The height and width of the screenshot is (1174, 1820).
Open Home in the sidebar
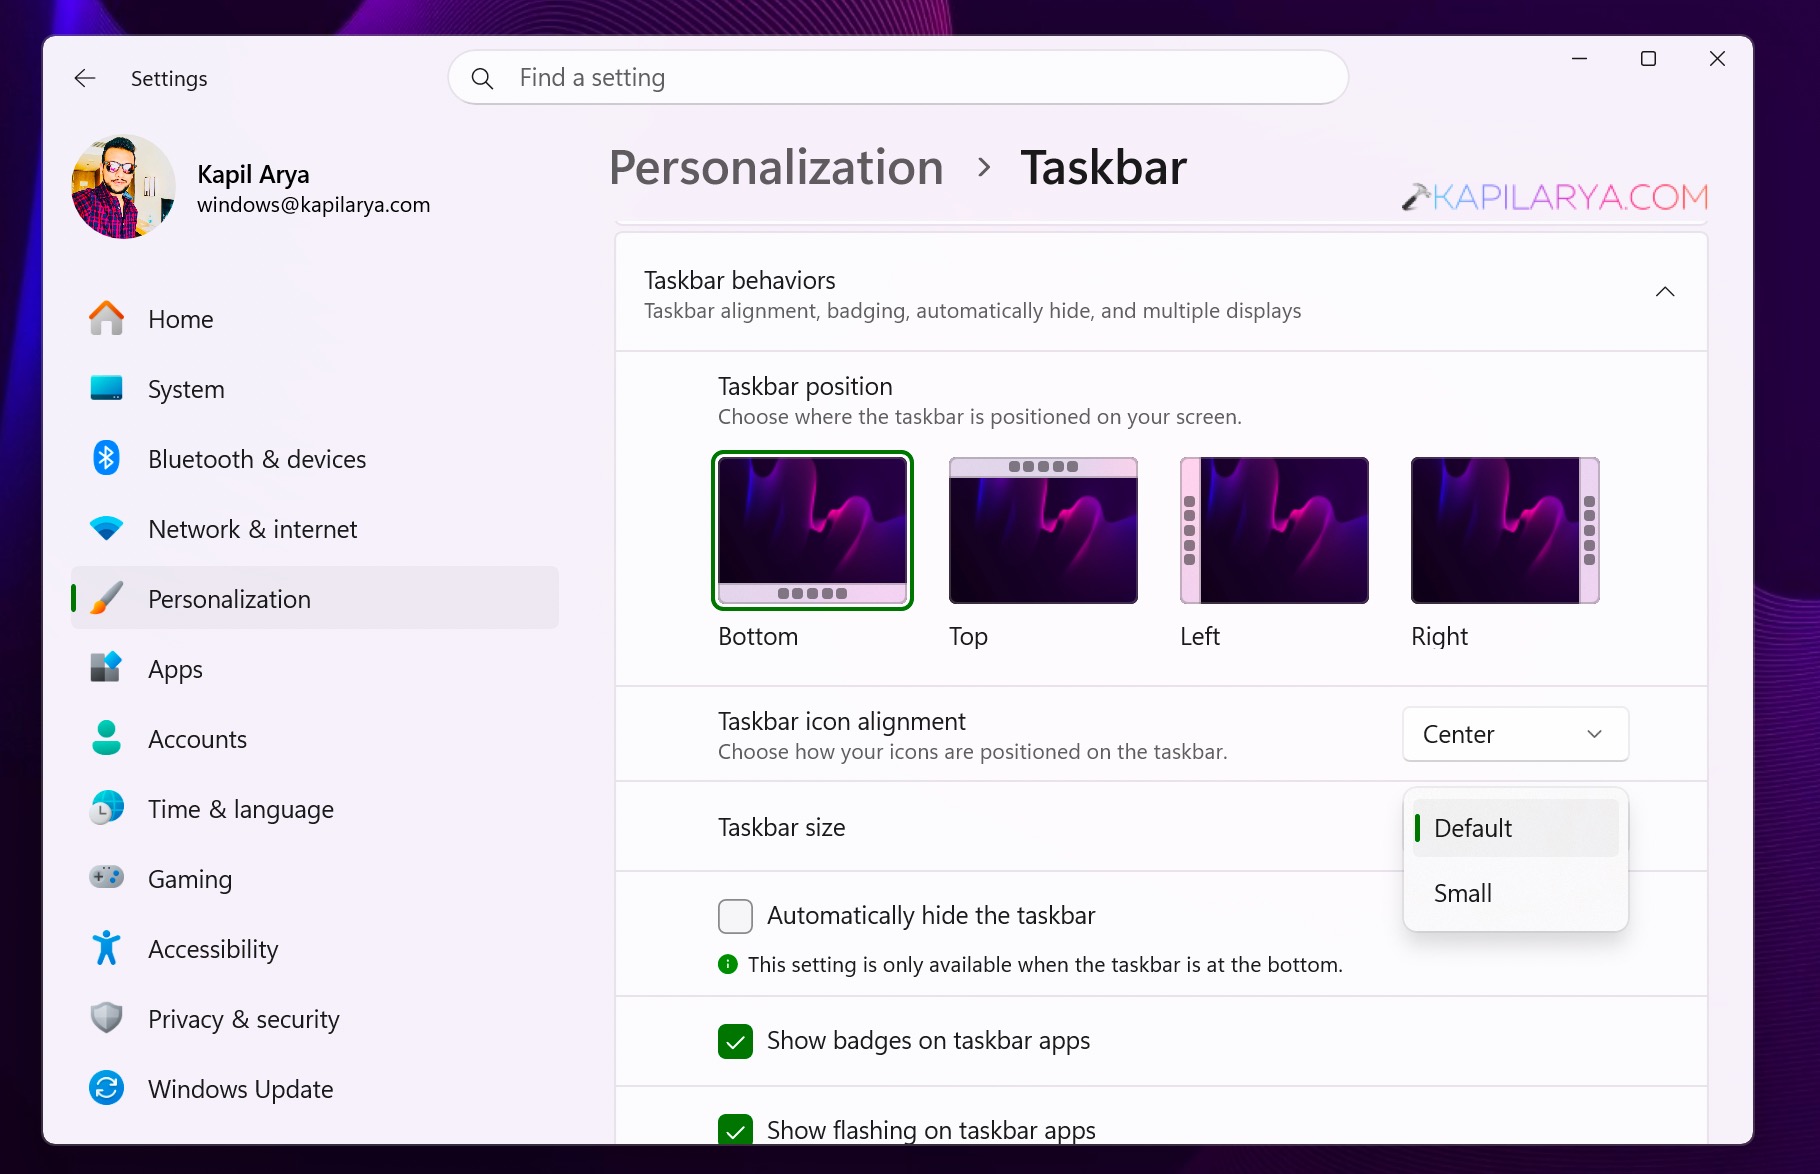[314, 319]
